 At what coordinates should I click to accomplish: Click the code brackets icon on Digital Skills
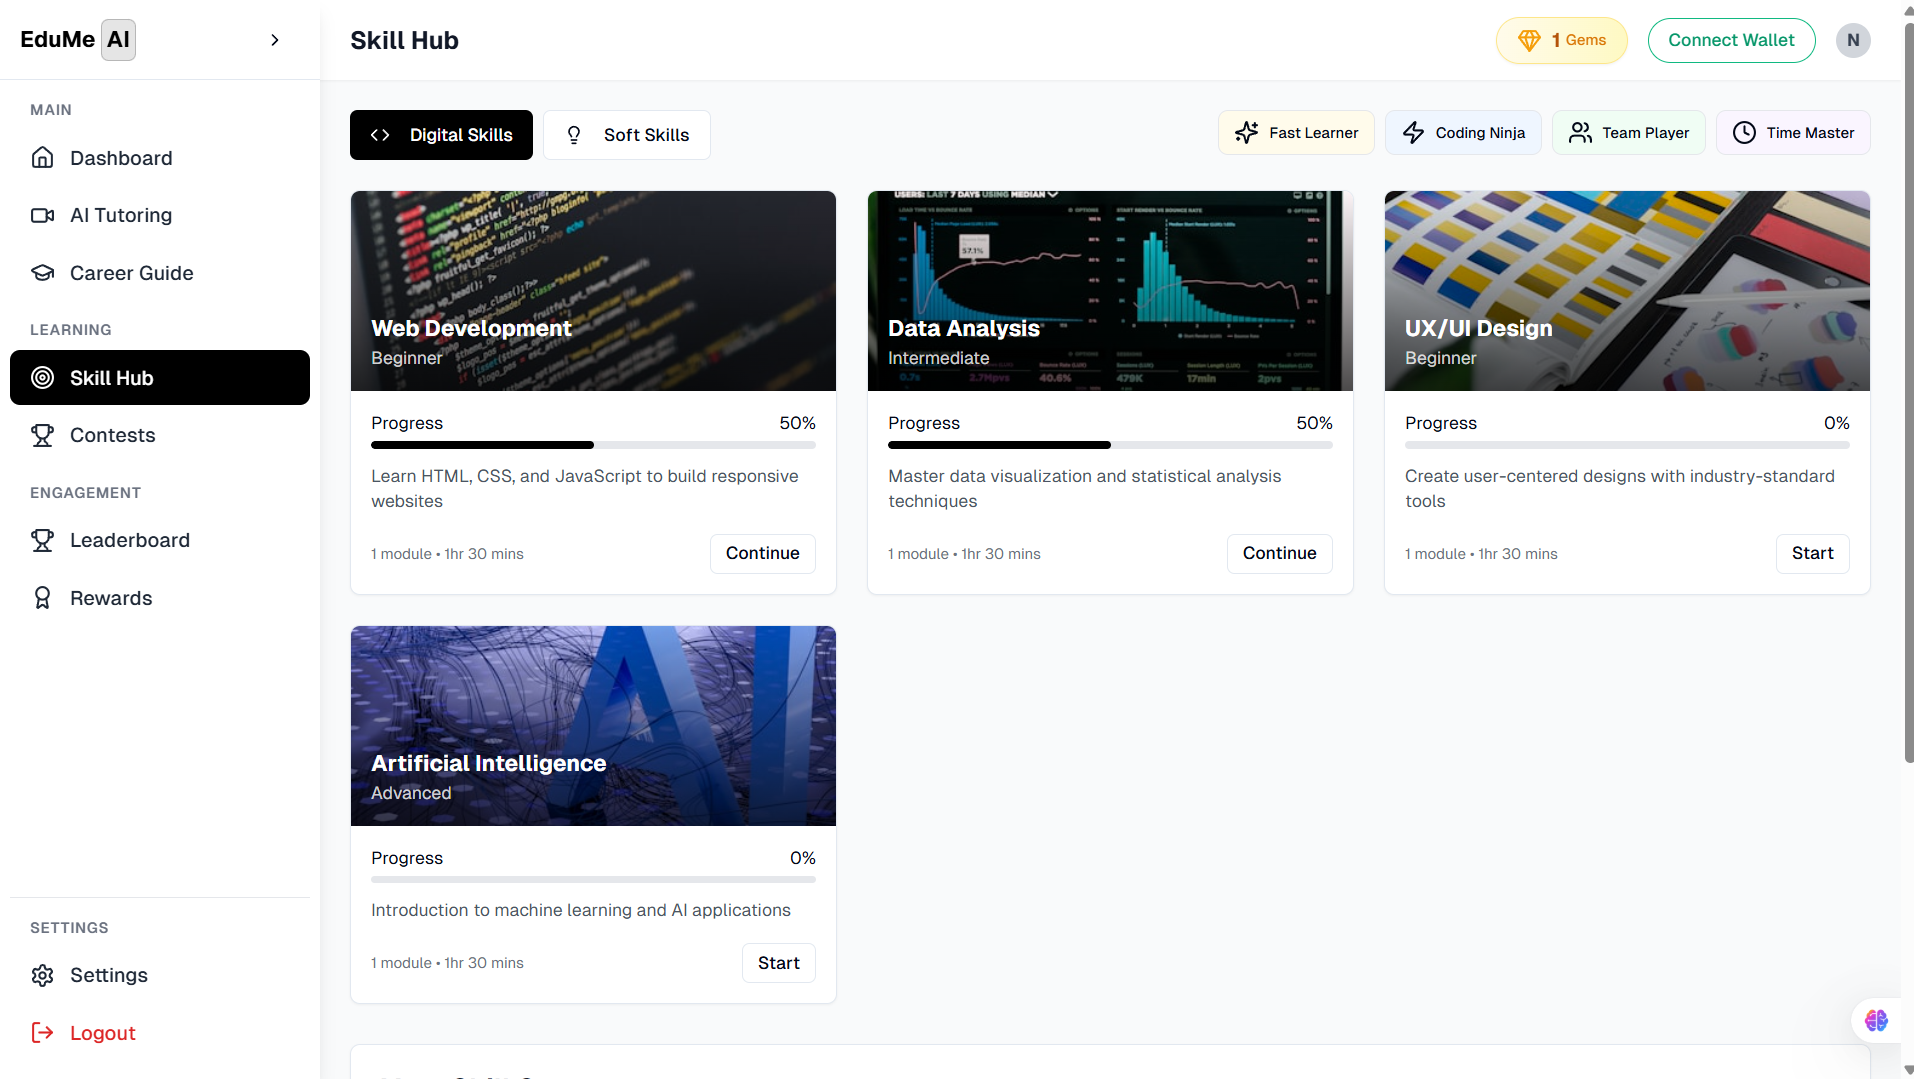pos(380,135)
